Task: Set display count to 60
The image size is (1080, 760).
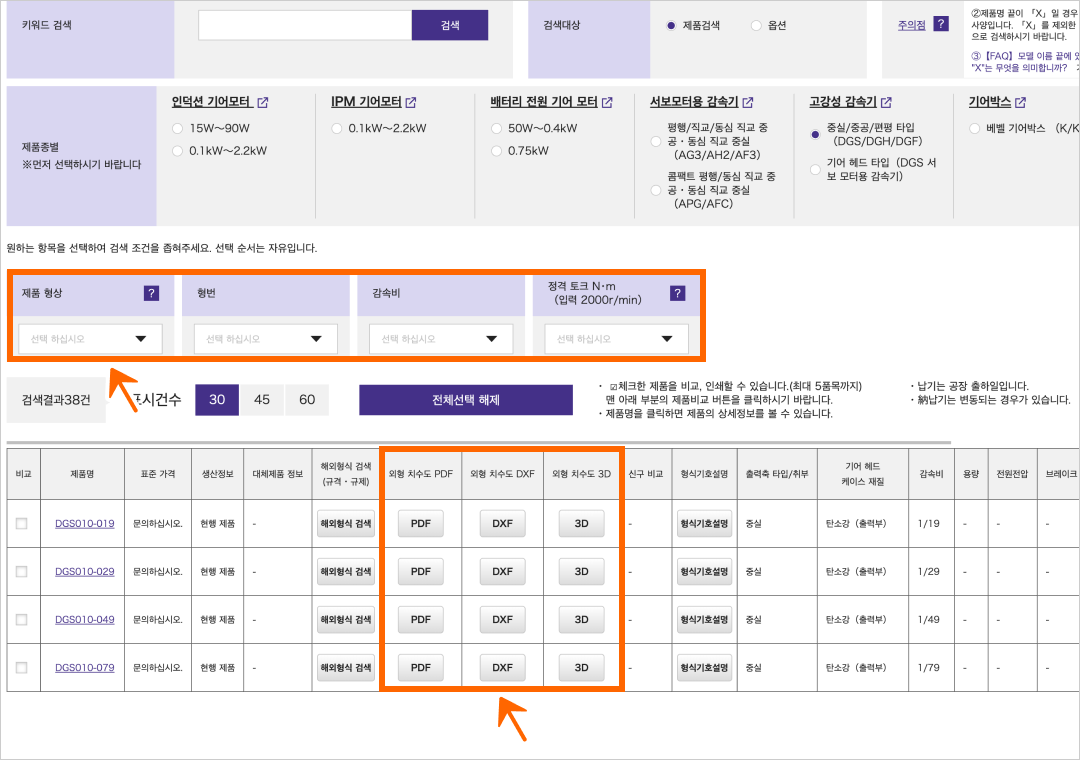Action: [x=307, y=400]
